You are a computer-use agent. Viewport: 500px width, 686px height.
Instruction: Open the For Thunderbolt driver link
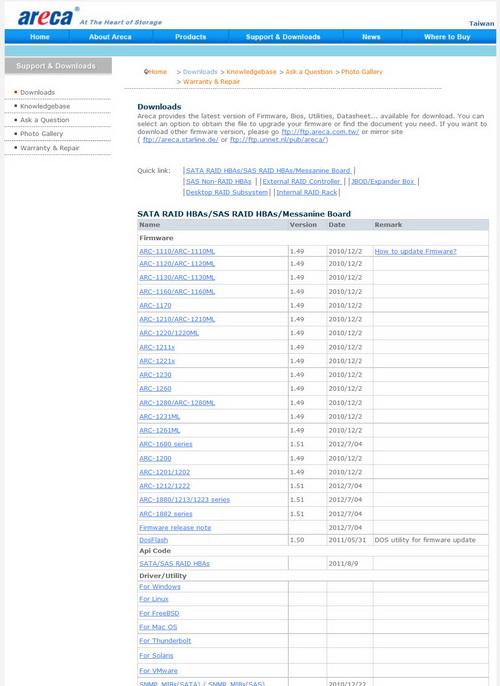[x=165, y=641]
